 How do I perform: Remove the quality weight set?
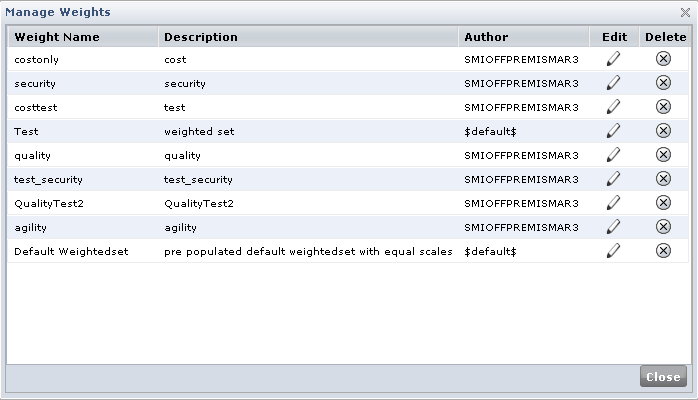pyautogui.click(x=663, y=155)
